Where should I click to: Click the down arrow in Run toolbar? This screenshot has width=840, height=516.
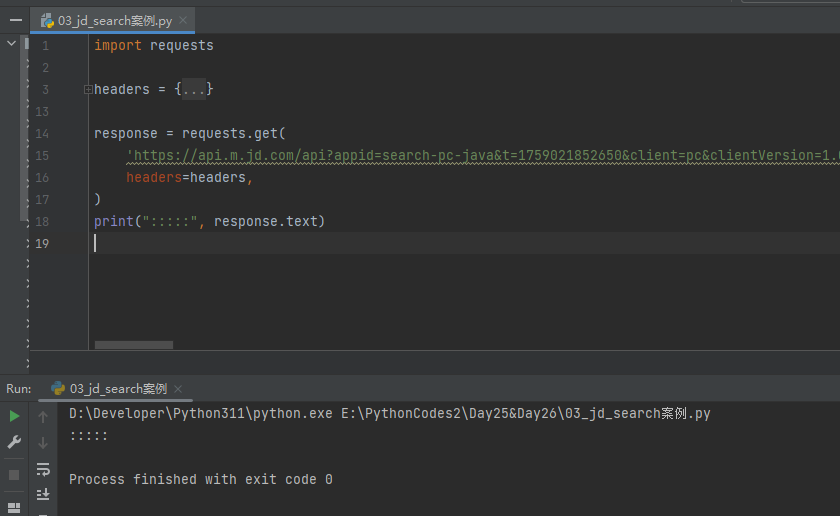(x=43, y=443)
